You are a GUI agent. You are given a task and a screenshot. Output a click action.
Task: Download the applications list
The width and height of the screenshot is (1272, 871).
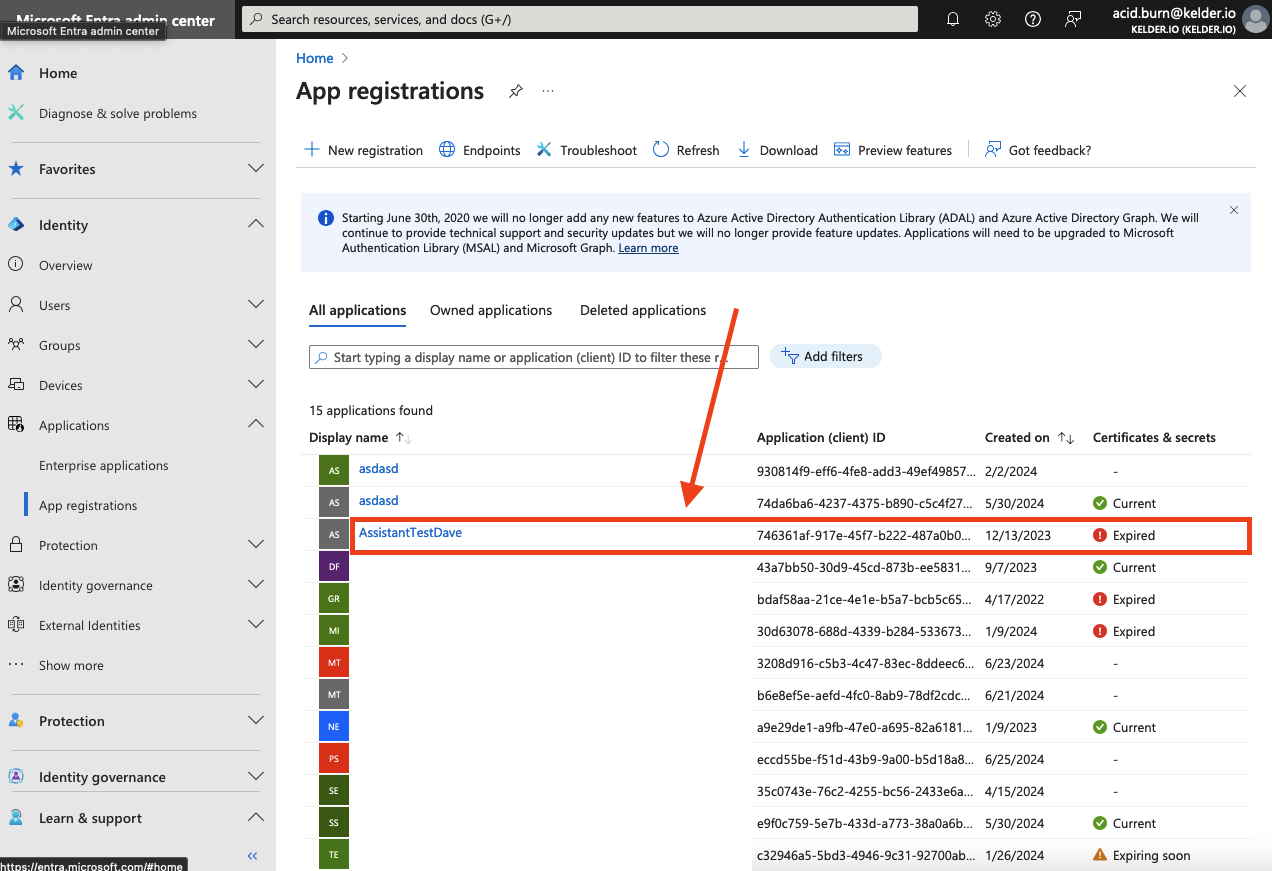click(777, 150)
